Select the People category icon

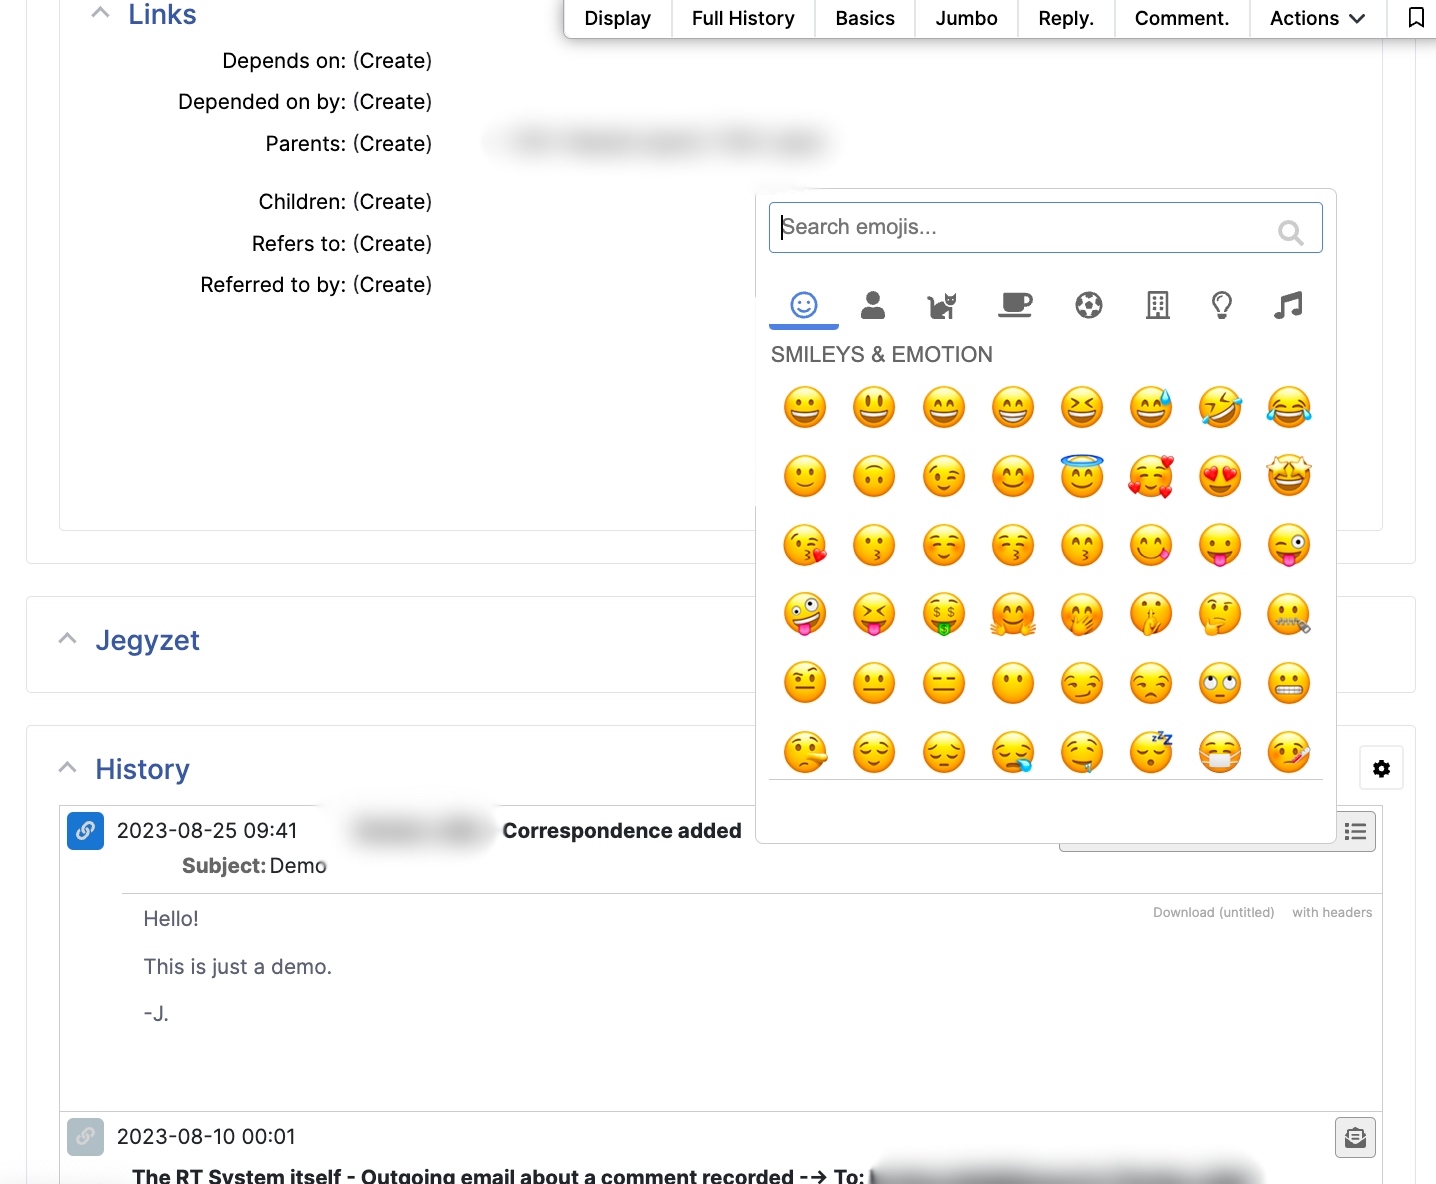coord(873,305)
